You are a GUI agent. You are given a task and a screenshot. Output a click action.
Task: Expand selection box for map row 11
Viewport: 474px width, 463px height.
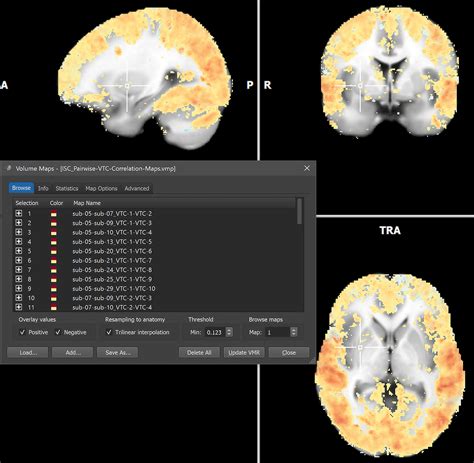click(19, 307)
